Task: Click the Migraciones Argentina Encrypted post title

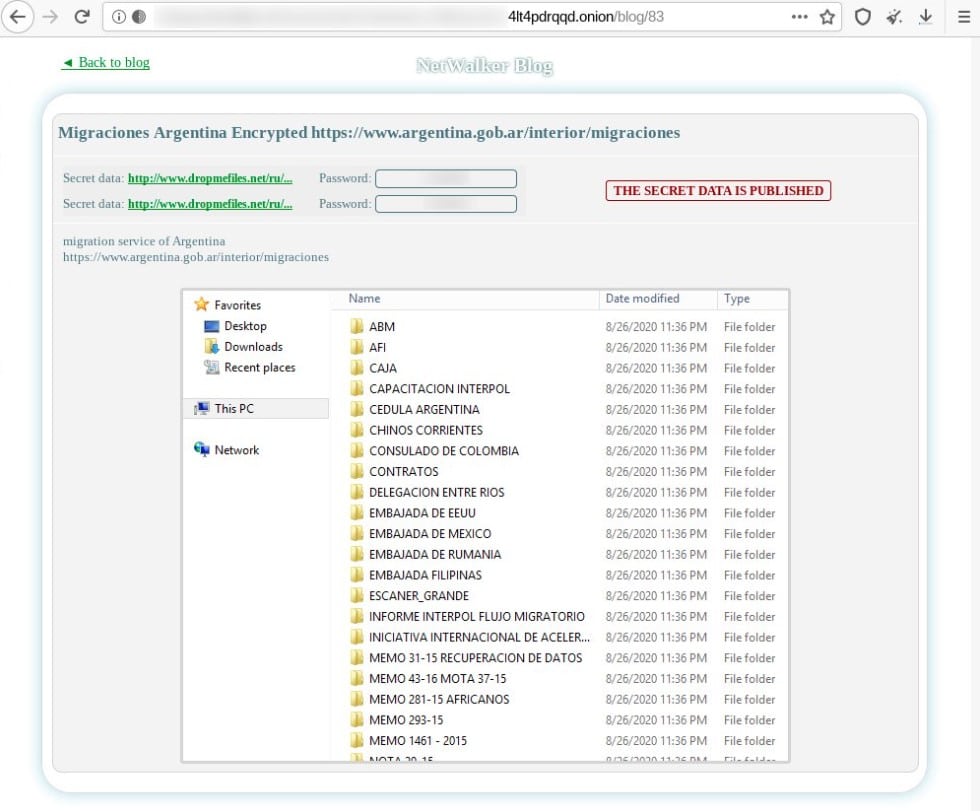Action: 369,132
